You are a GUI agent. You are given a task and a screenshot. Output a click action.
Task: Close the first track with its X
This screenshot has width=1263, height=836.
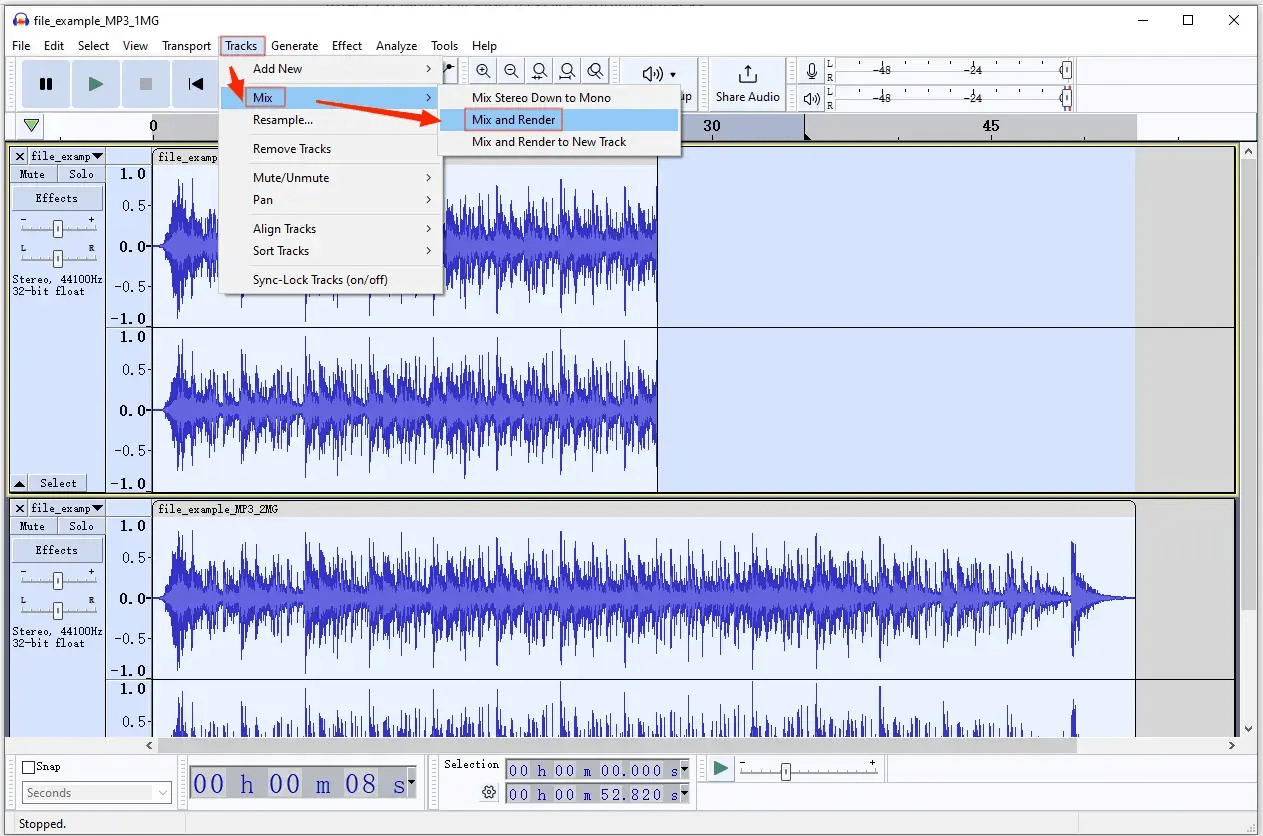[x=20, y=157]
